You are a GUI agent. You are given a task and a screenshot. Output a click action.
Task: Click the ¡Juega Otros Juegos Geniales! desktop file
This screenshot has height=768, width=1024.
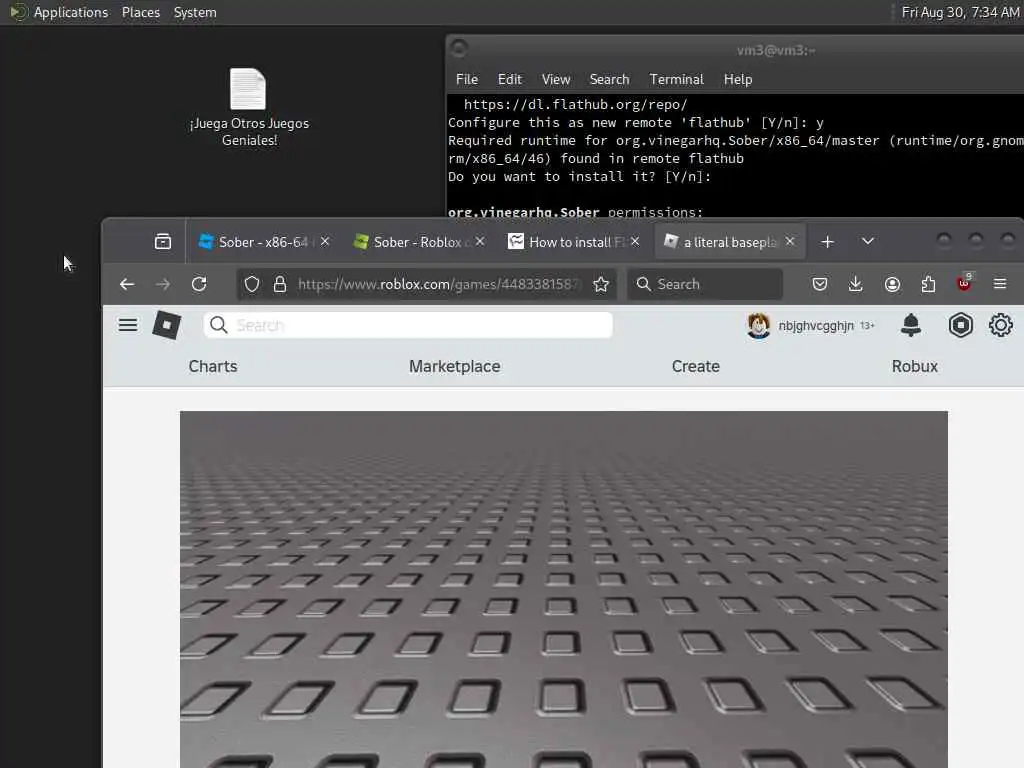click(249, 108)
